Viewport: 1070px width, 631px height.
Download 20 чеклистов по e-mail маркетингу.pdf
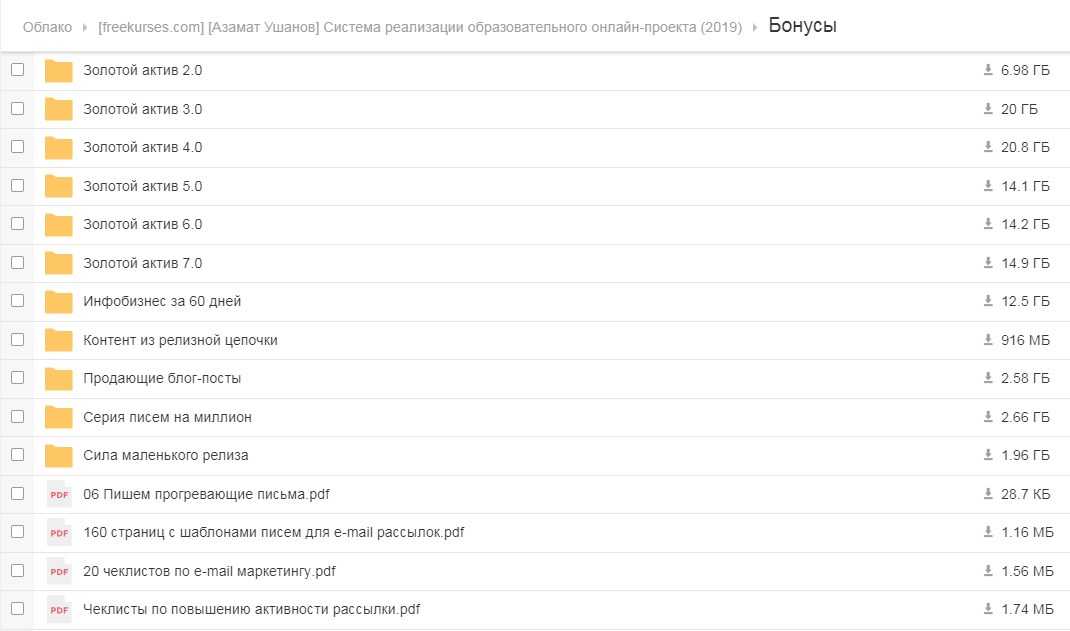click(988, 571)
